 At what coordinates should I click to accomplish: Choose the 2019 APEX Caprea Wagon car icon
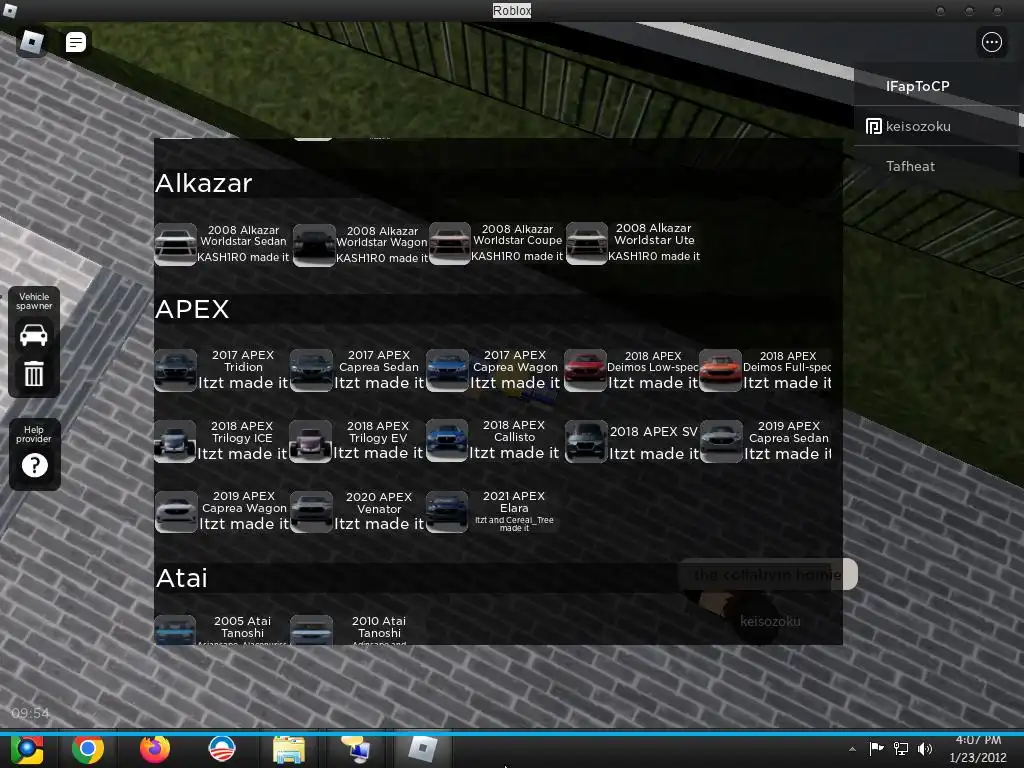coord(176,512)
